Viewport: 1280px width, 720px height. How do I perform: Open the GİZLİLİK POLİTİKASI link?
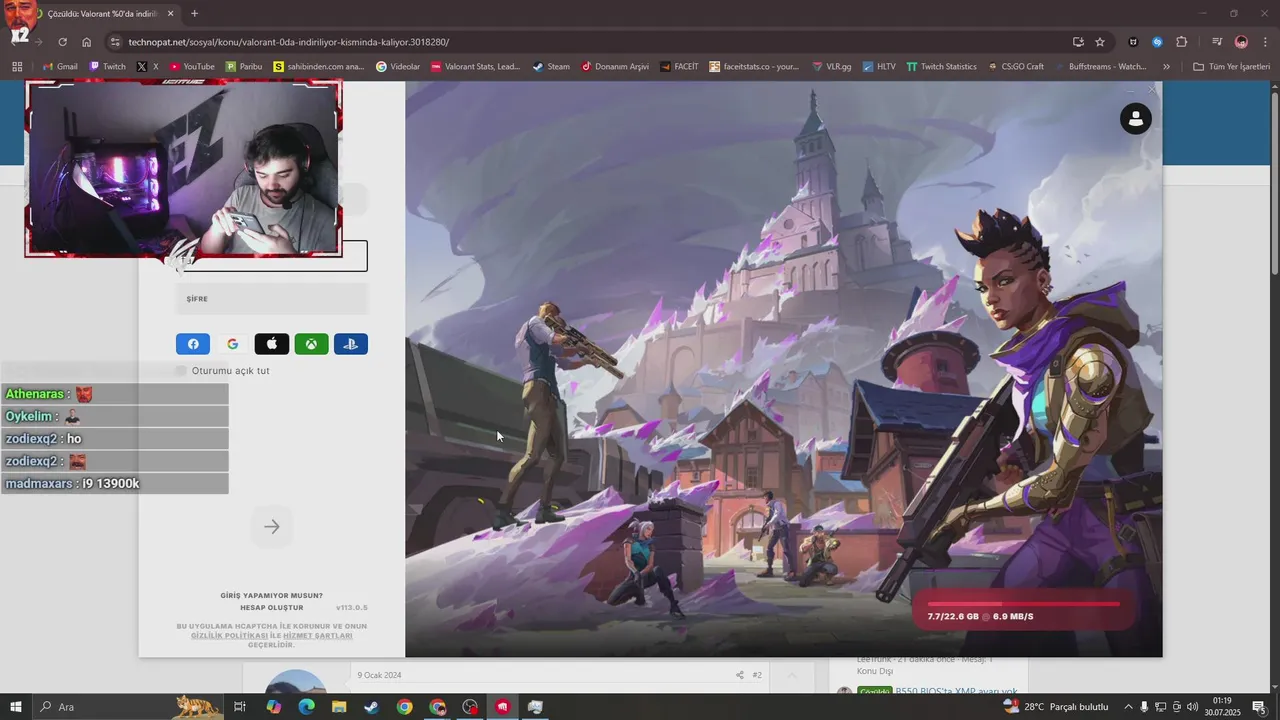(x=229, y=636)
